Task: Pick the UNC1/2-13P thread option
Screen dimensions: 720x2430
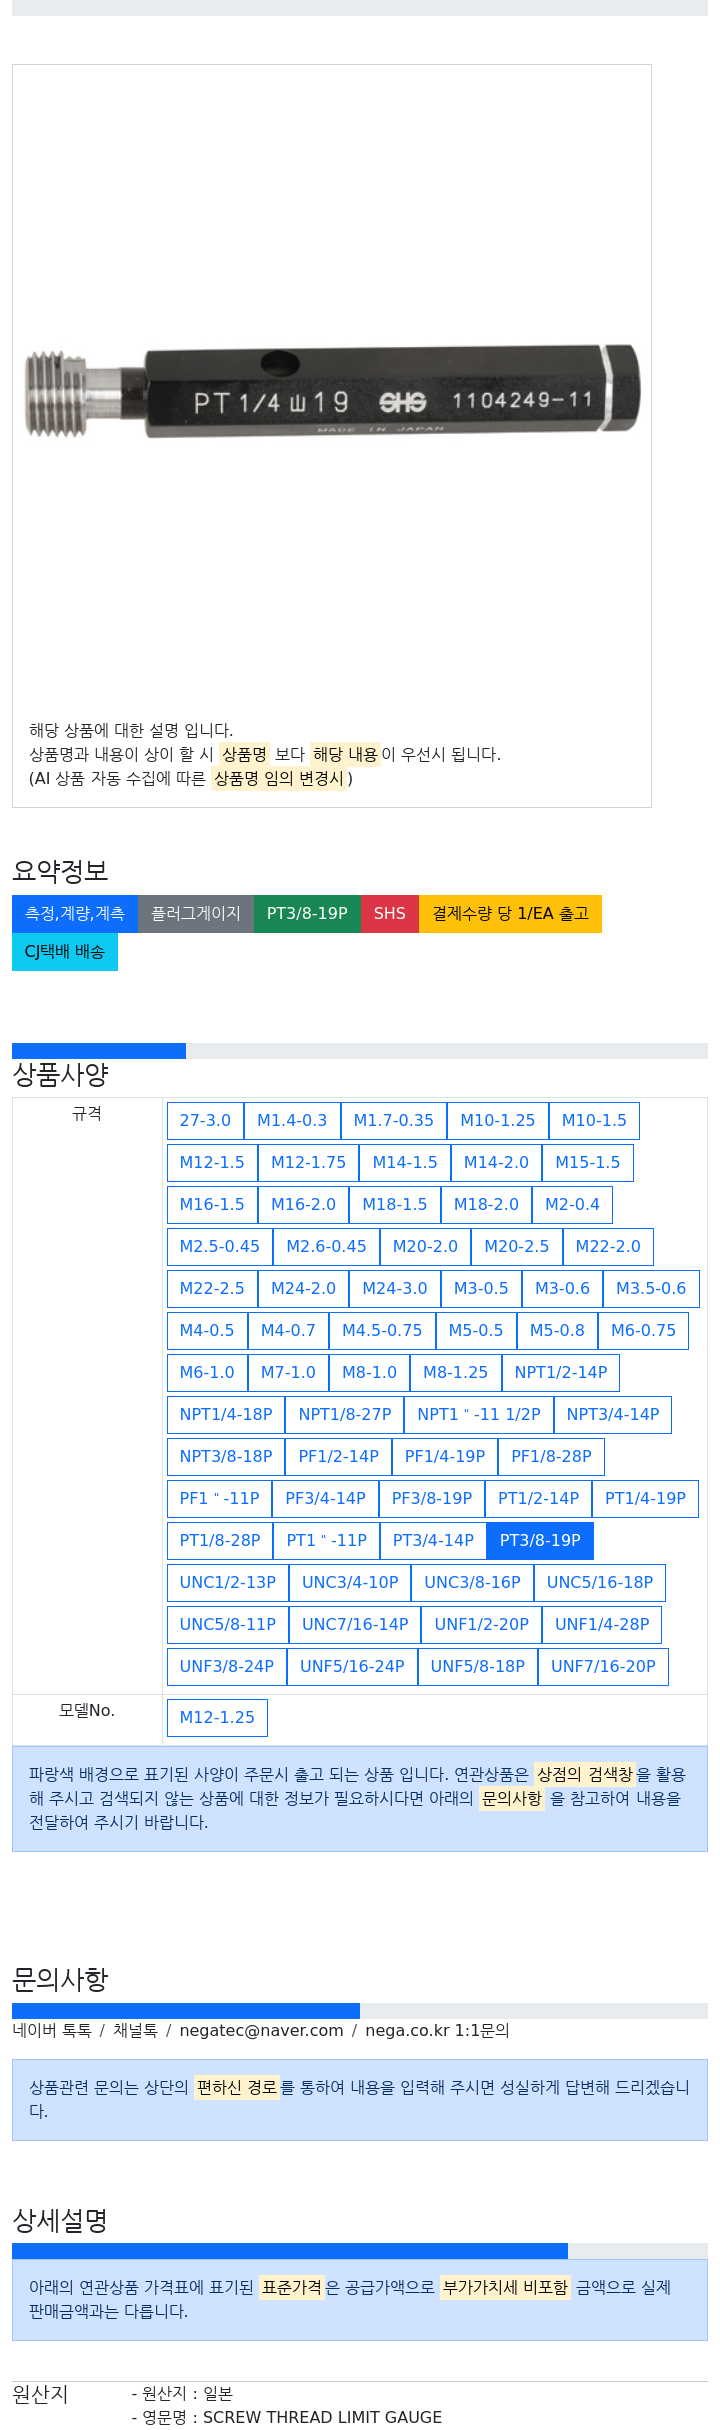Action: [228, 1582]
